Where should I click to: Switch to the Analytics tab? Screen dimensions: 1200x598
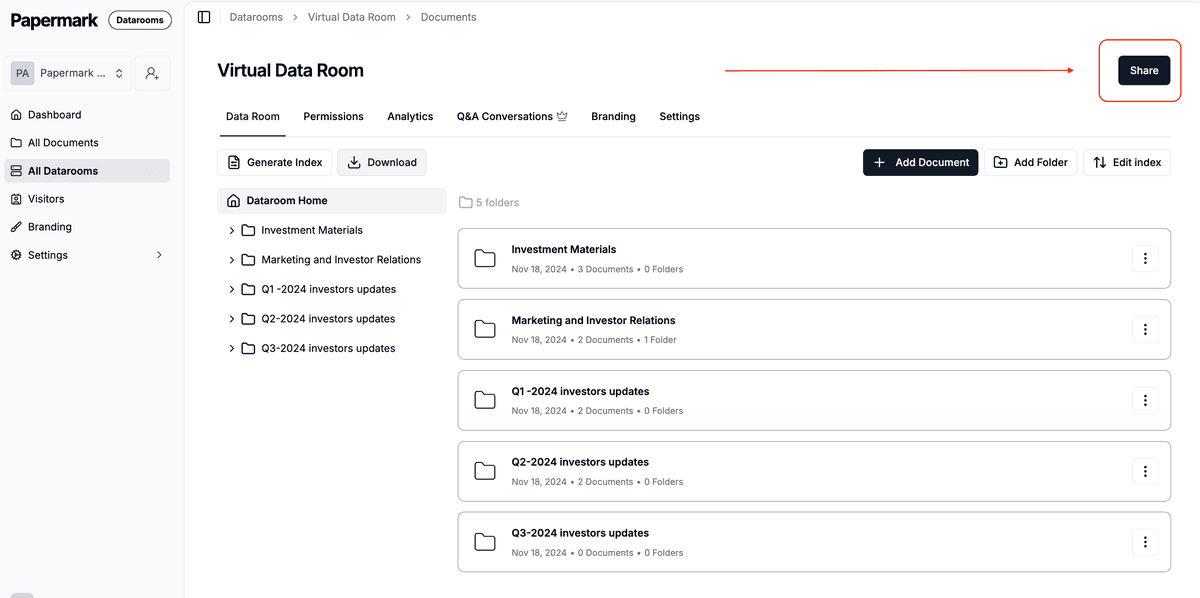(x=410, y=116)
